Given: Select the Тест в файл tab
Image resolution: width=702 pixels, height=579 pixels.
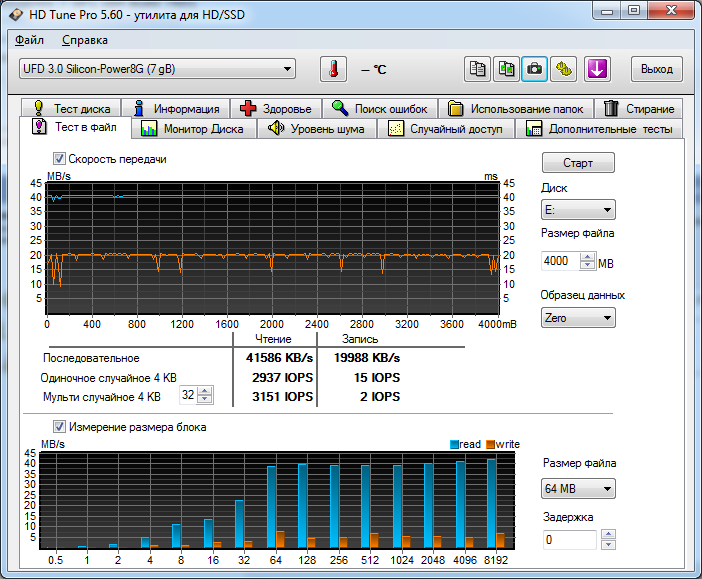Looking at the screenshot, I should pyautogui.click(x=75, y=127).
